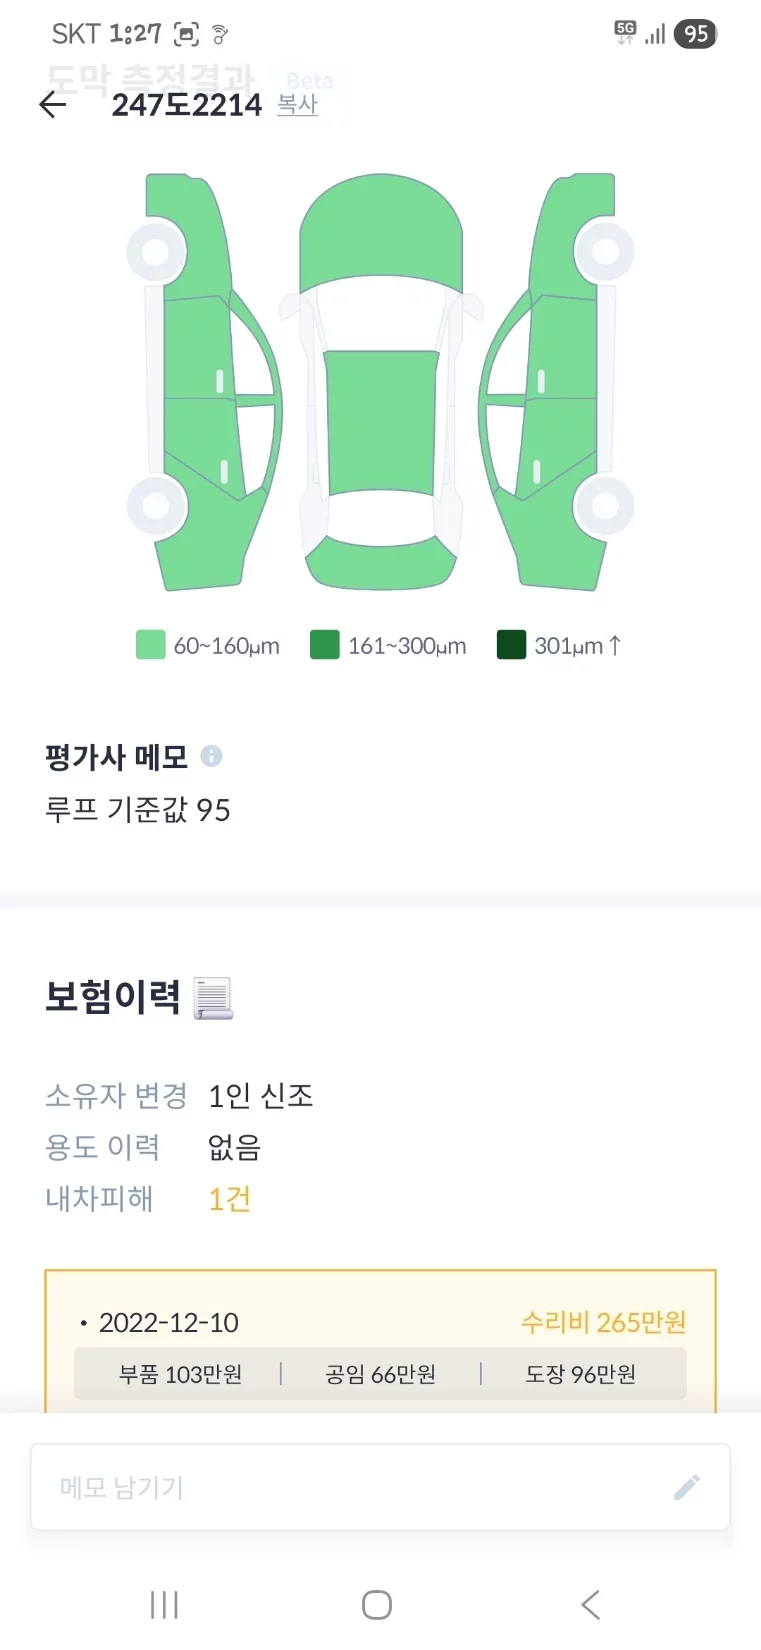Tap the car roof panel in diagram

coord(381,421)
